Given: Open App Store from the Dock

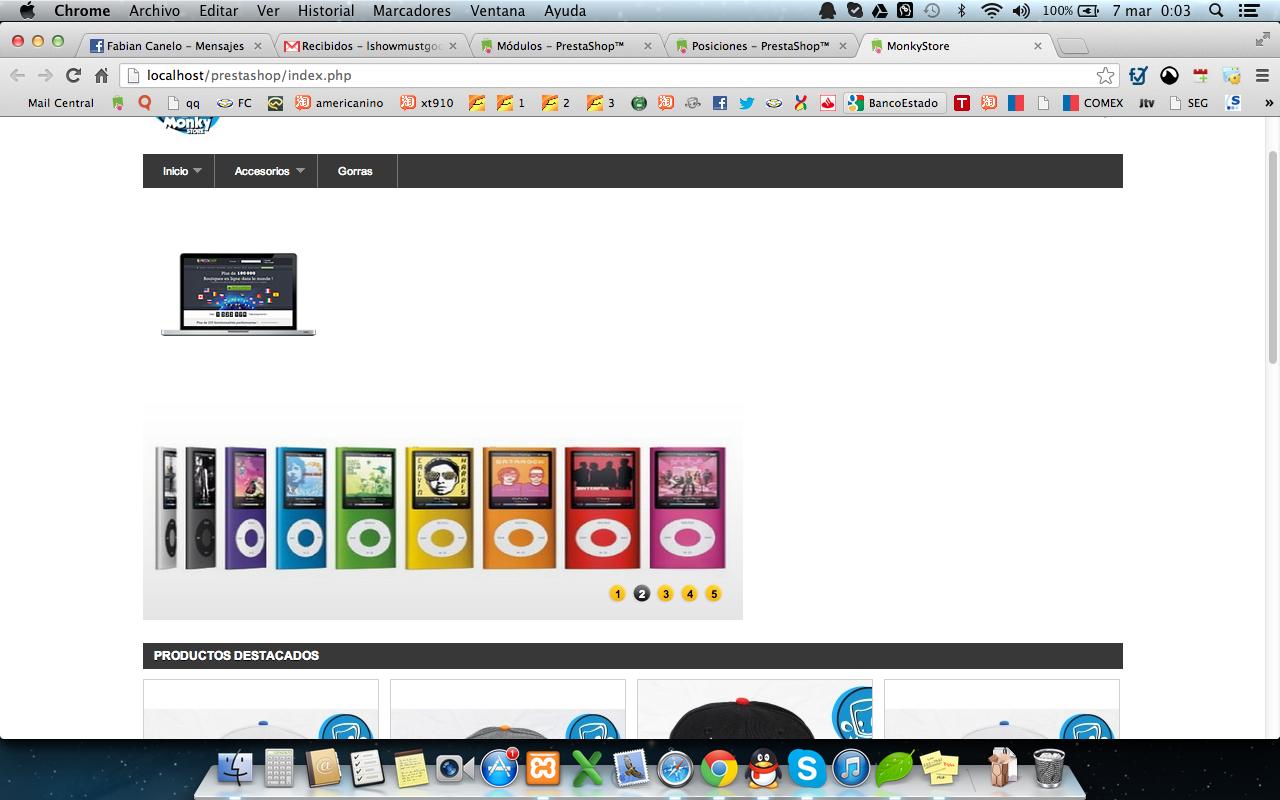Looking at the screenshot, I should (x=499, y=768).
